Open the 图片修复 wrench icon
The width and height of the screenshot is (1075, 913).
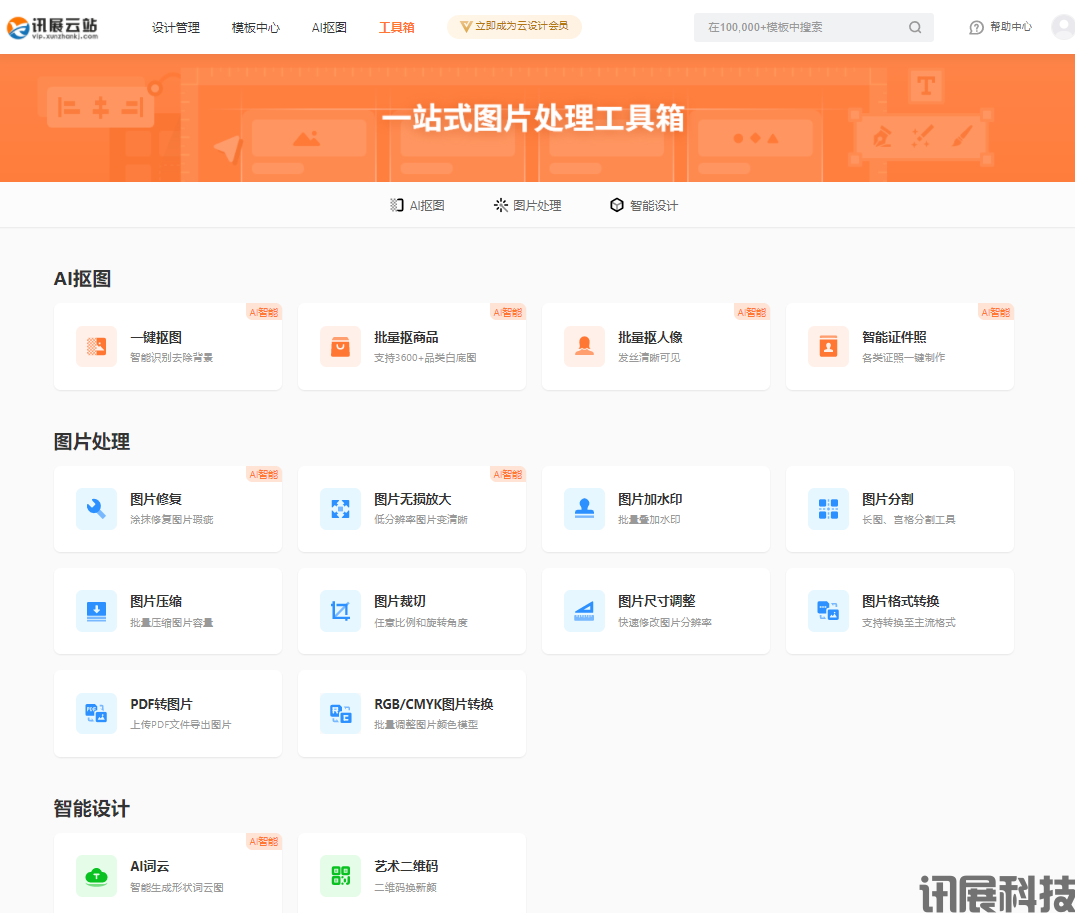pyautogui.click(x=96, y=508)
